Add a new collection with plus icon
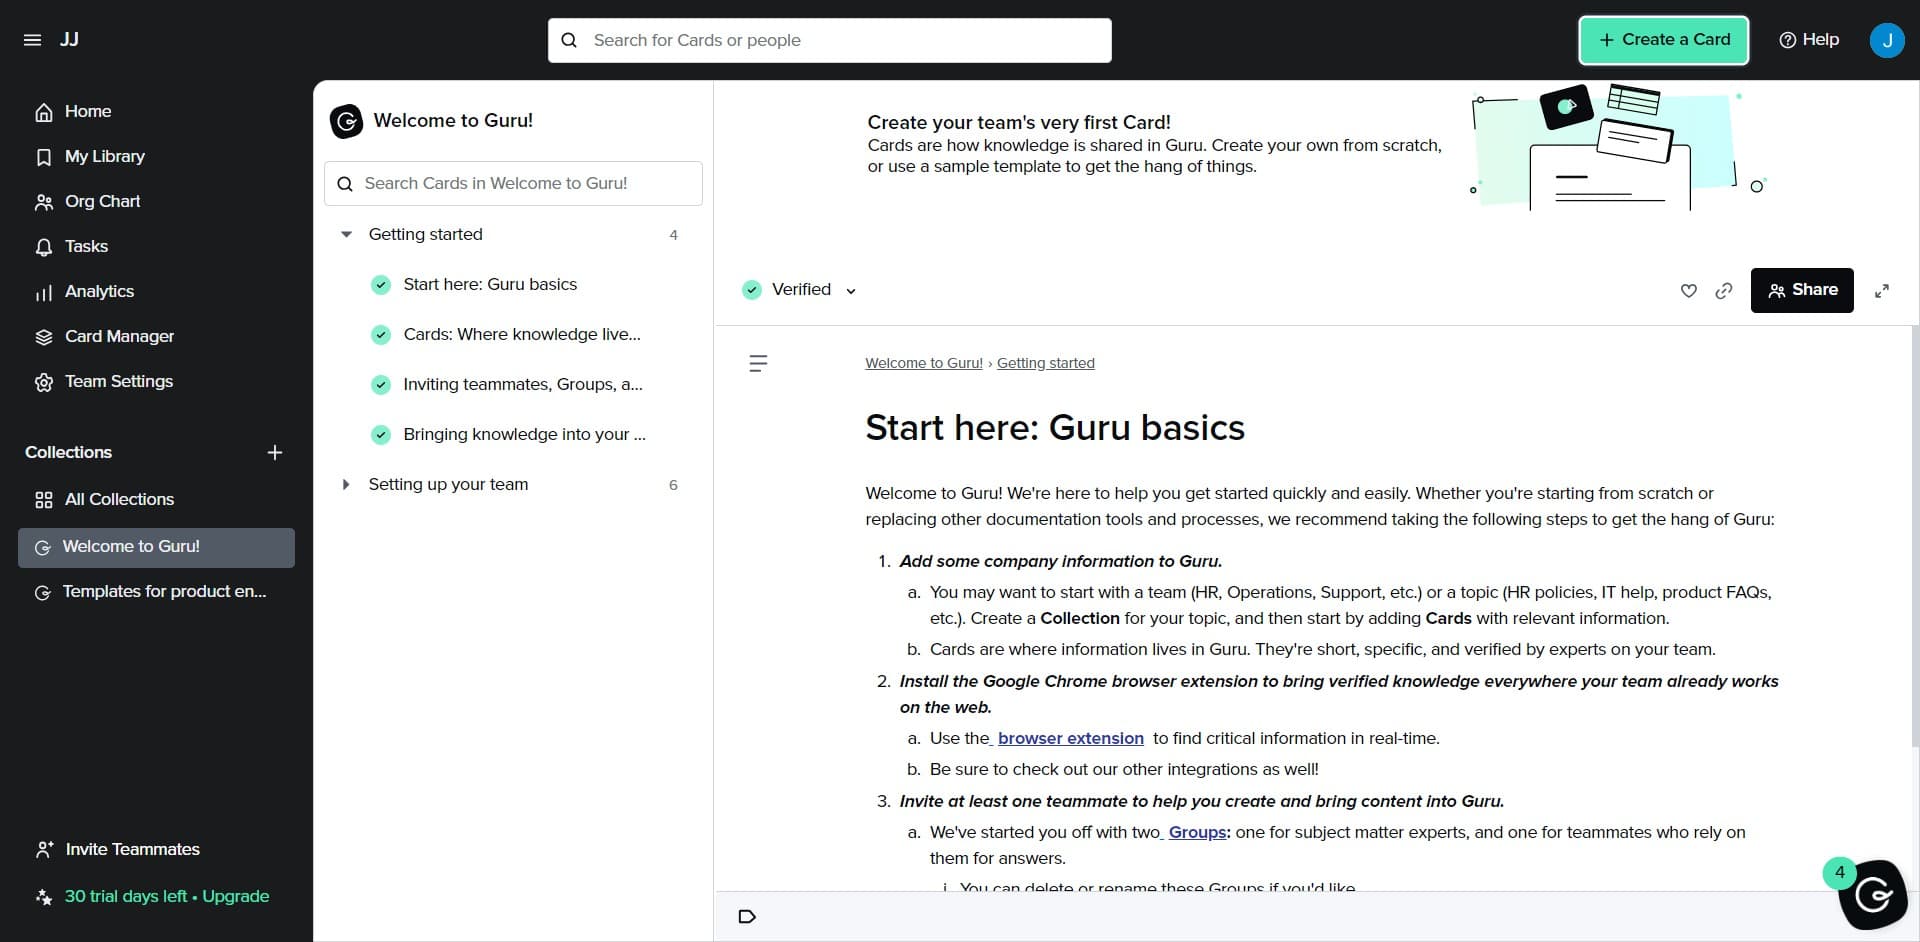1920x942 pixels. tap(275, 453)
